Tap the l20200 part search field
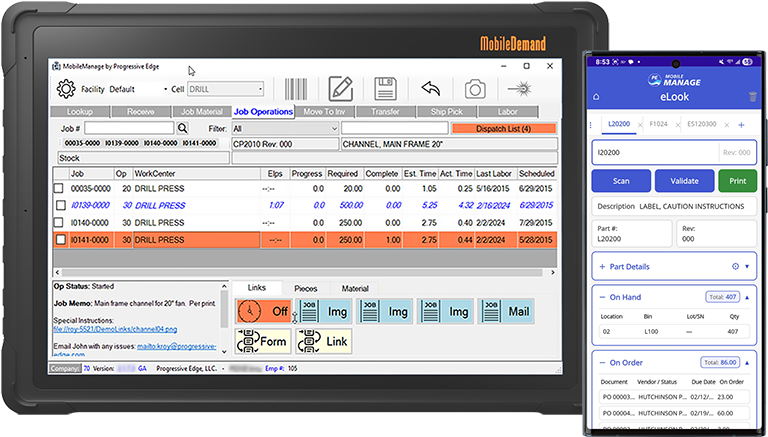 pos(656,153)
